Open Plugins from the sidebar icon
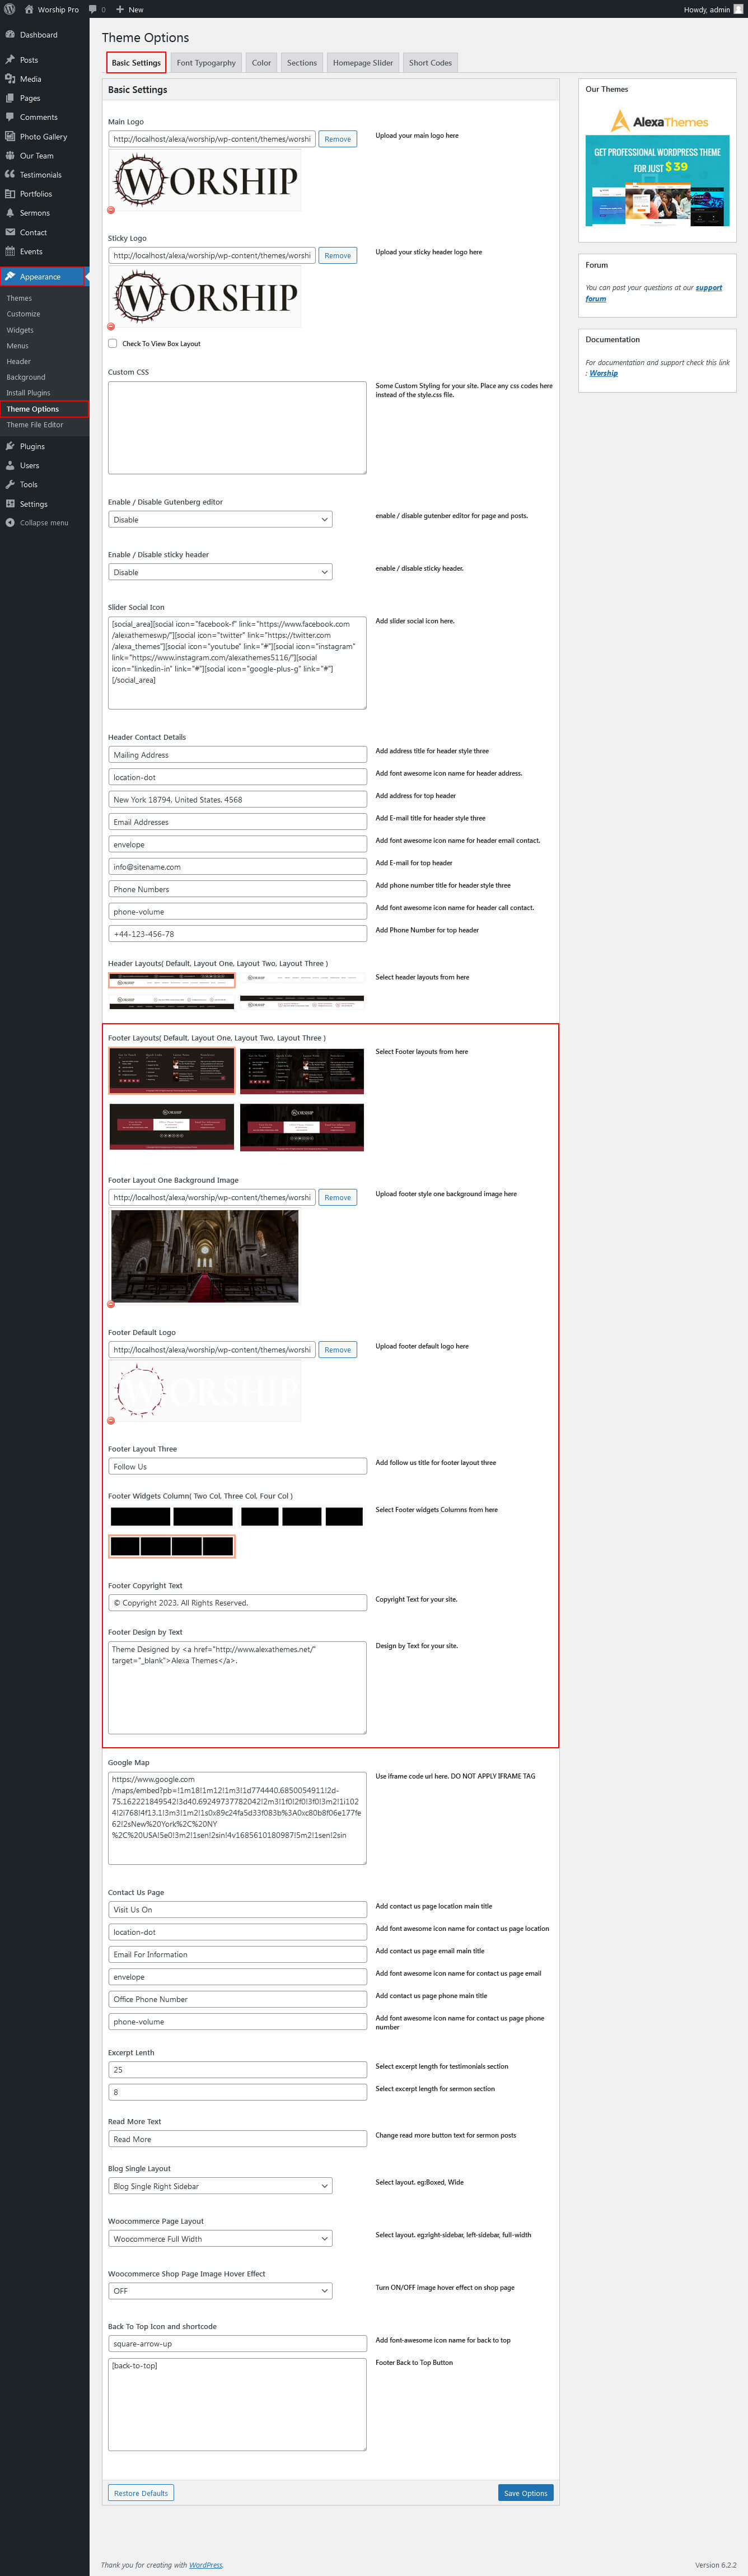Image resolution: width=748 pixels, height=2576 pixels. coord(10,447)
